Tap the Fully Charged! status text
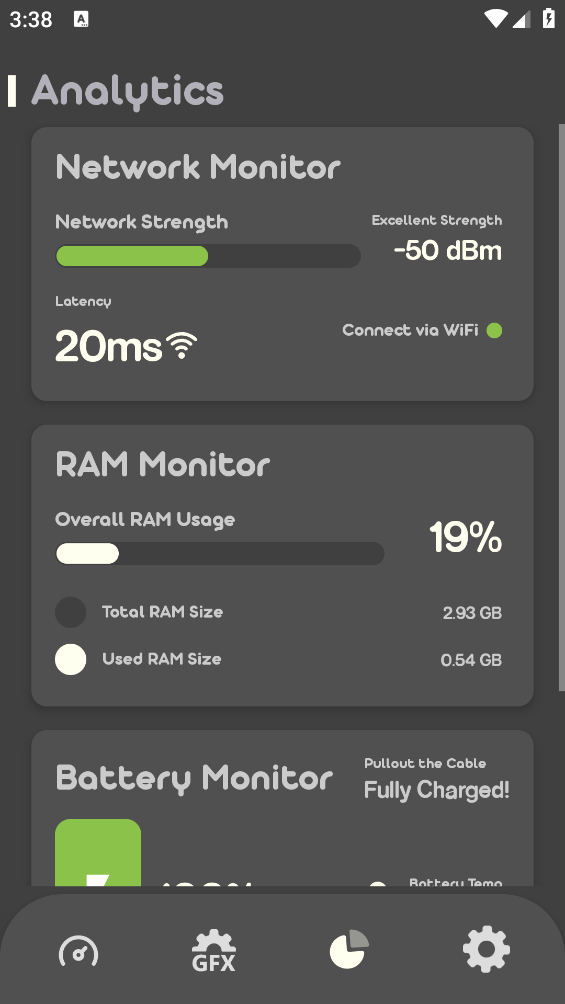565x1004 pixels. coord(437,791)
